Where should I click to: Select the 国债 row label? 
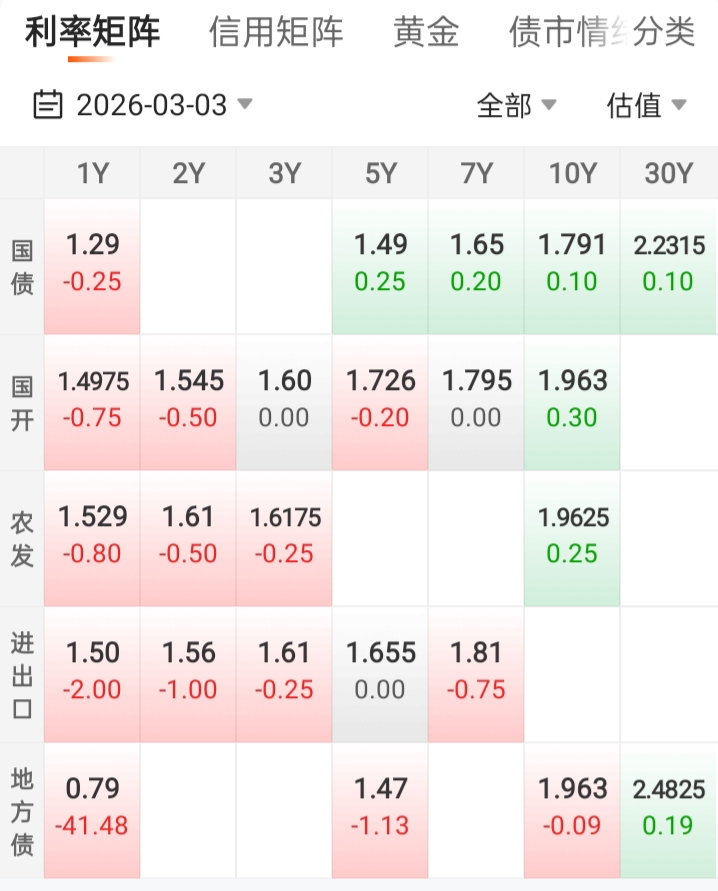22,266
